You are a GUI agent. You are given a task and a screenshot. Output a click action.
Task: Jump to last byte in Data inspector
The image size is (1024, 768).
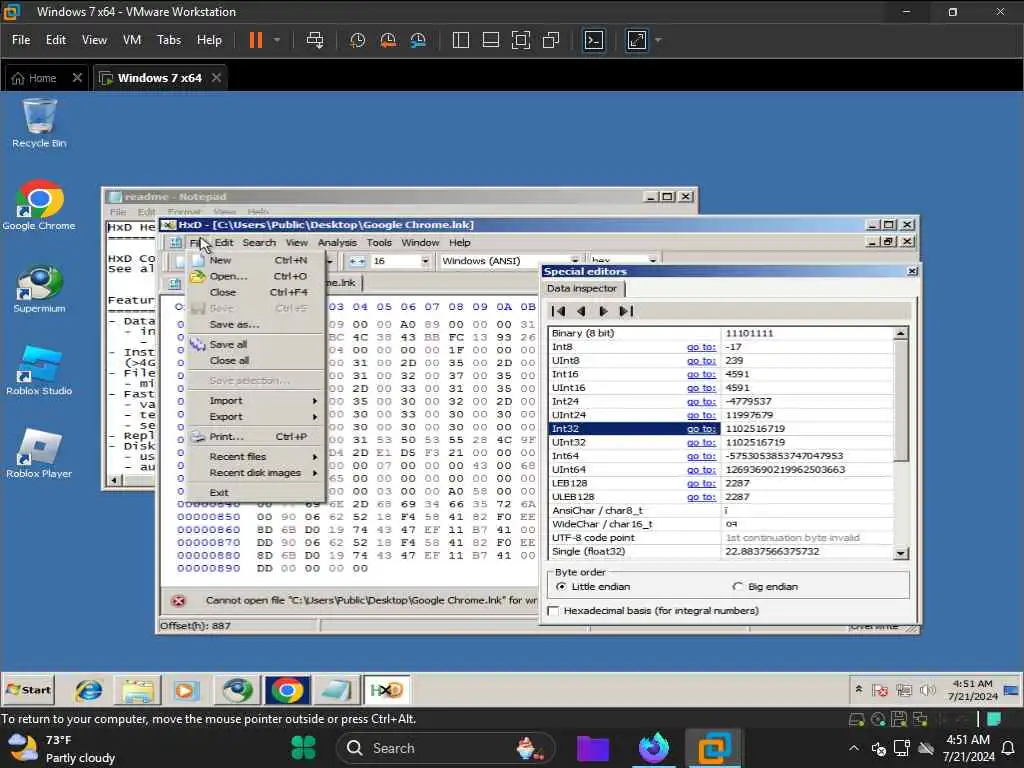(x=626, y=312)
